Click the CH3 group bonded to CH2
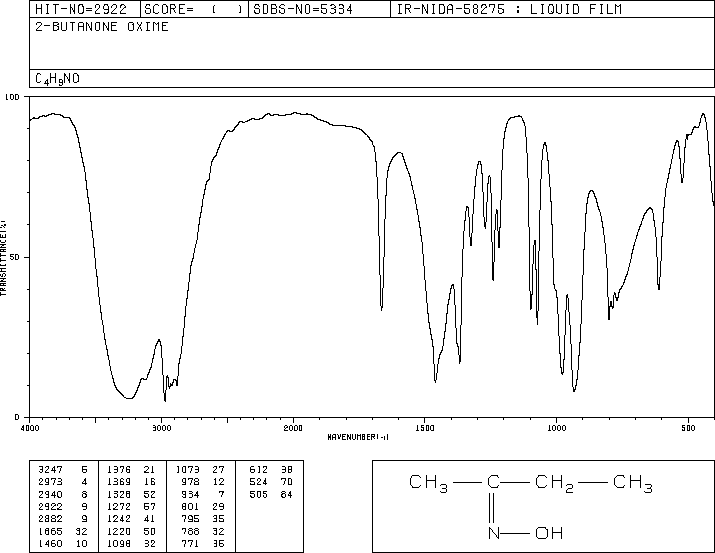Image resolution: width=715 pixels, height=553 pixels. tap(633, 483)
